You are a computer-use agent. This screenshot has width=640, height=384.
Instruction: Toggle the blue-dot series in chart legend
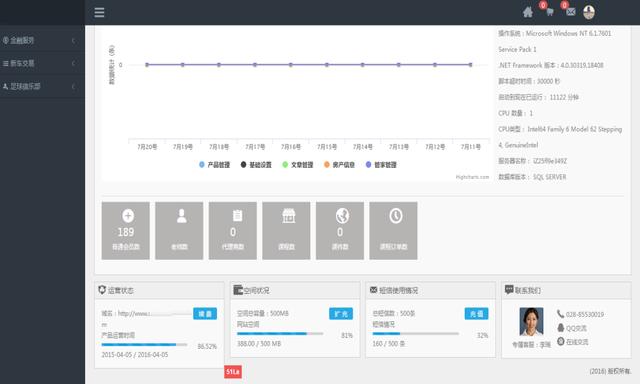pyautogui.click(x=214, y=165)
